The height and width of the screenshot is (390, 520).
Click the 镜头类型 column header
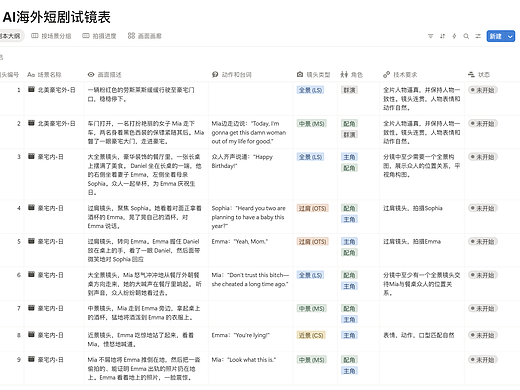coord(313,75)
